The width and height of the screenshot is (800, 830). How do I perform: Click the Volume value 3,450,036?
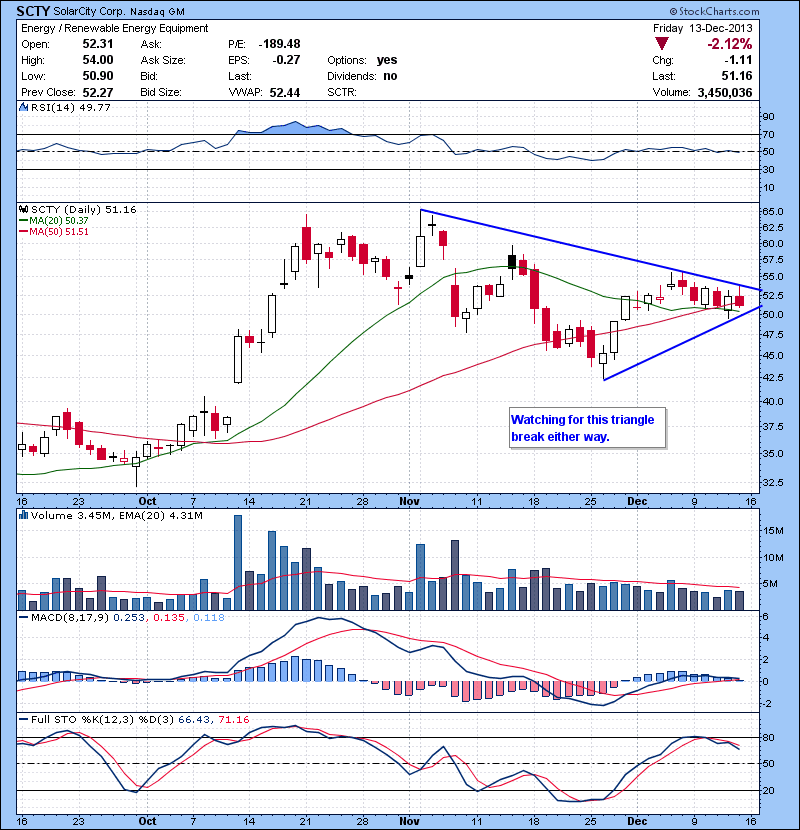click(x=725, y=93)
